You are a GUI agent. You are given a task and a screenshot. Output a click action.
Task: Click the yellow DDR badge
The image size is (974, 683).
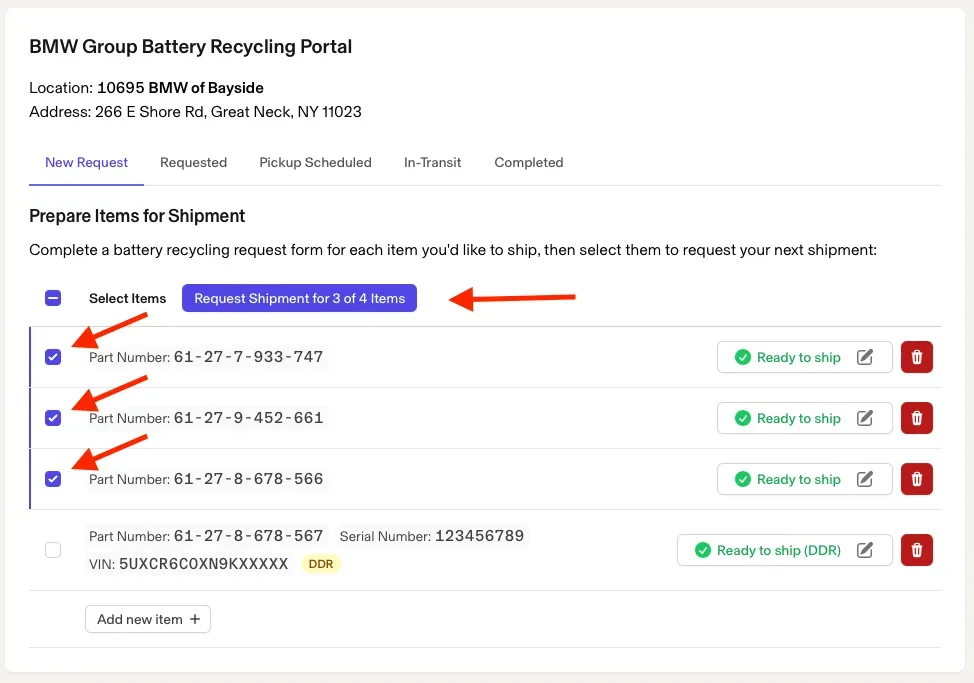pyautogui.click(x=321, y=564)
